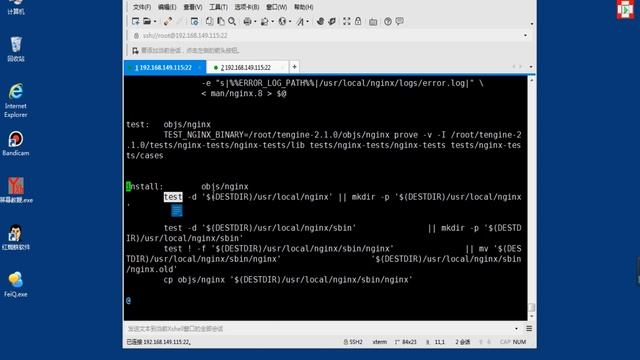Click the Print toolbar icon

(247, 21)
